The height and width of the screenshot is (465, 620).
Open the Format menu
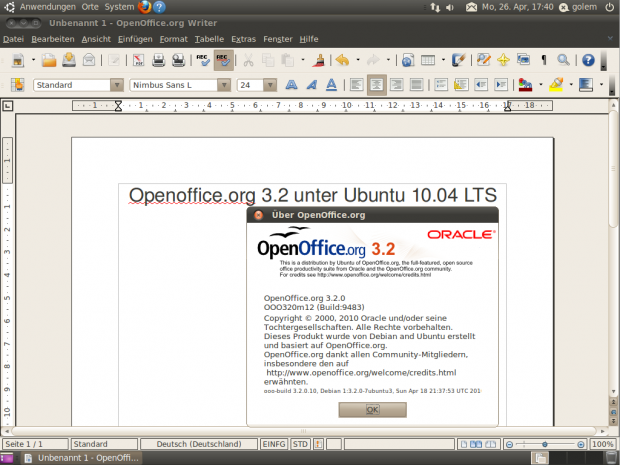[174, 39]
